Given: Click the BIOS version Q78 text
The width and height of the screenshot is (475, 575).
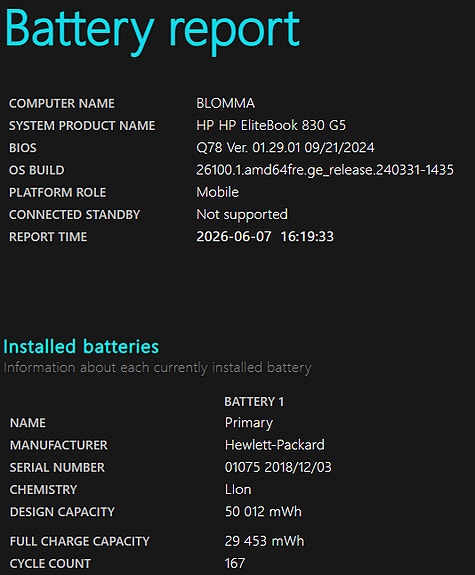Looking at the screenshot, I should (x=285, y=148).
